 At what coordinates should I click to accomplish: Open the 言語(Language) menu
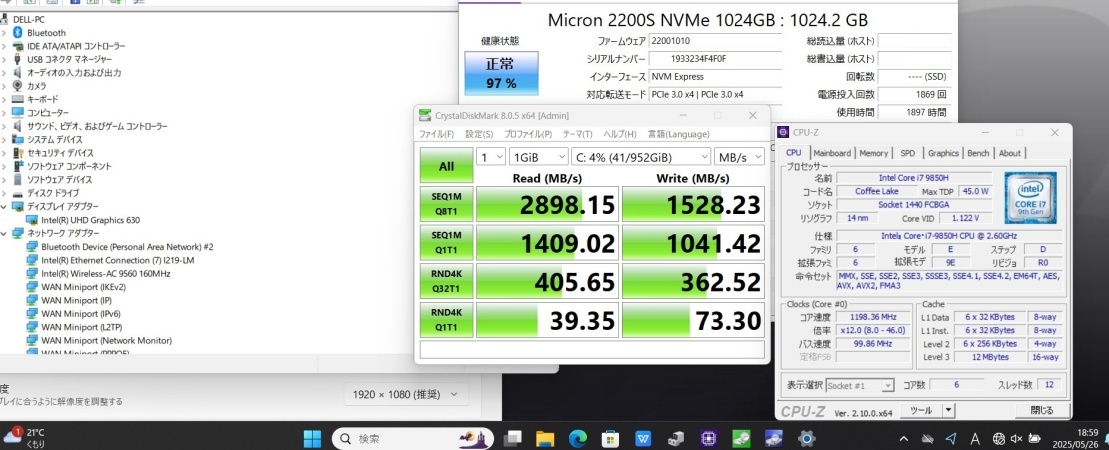click(678, 134)
